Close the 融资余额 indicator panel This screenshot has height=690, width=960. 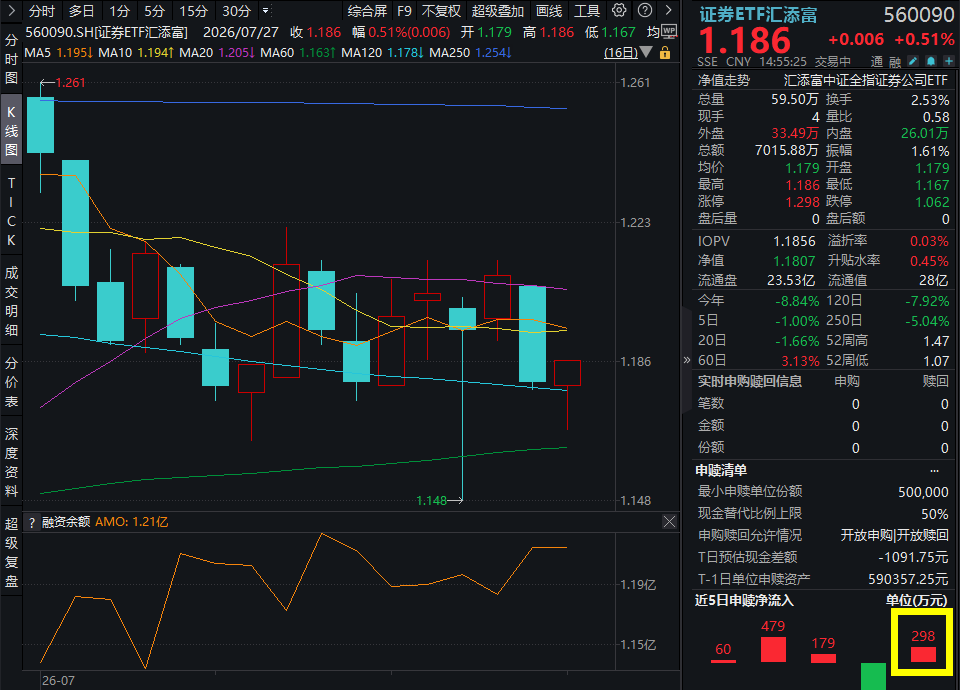click(x=669, y=522)
